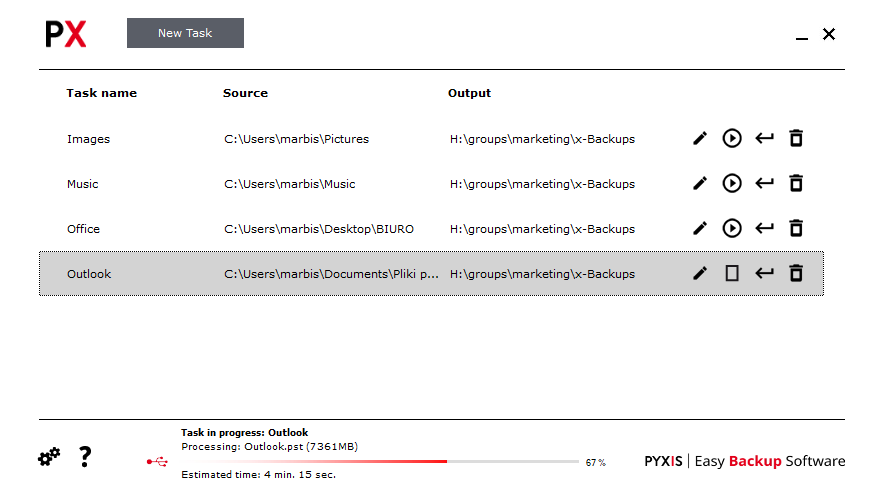
Task: Restore the Images task backup
Action: click(x=764, y=138)
